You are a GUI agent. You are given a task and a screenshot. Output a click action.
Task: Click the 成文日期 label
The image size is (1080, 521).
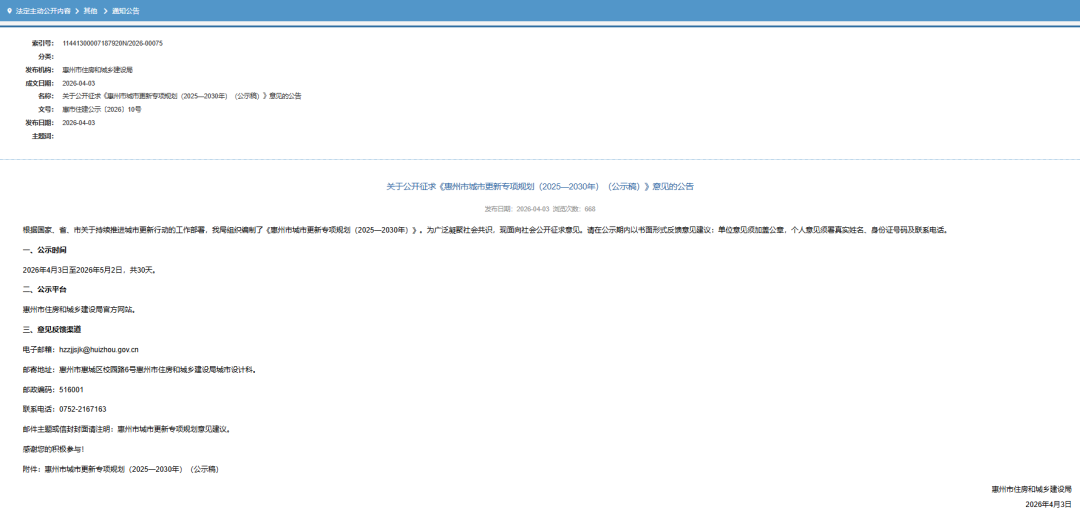click(39, 83)
